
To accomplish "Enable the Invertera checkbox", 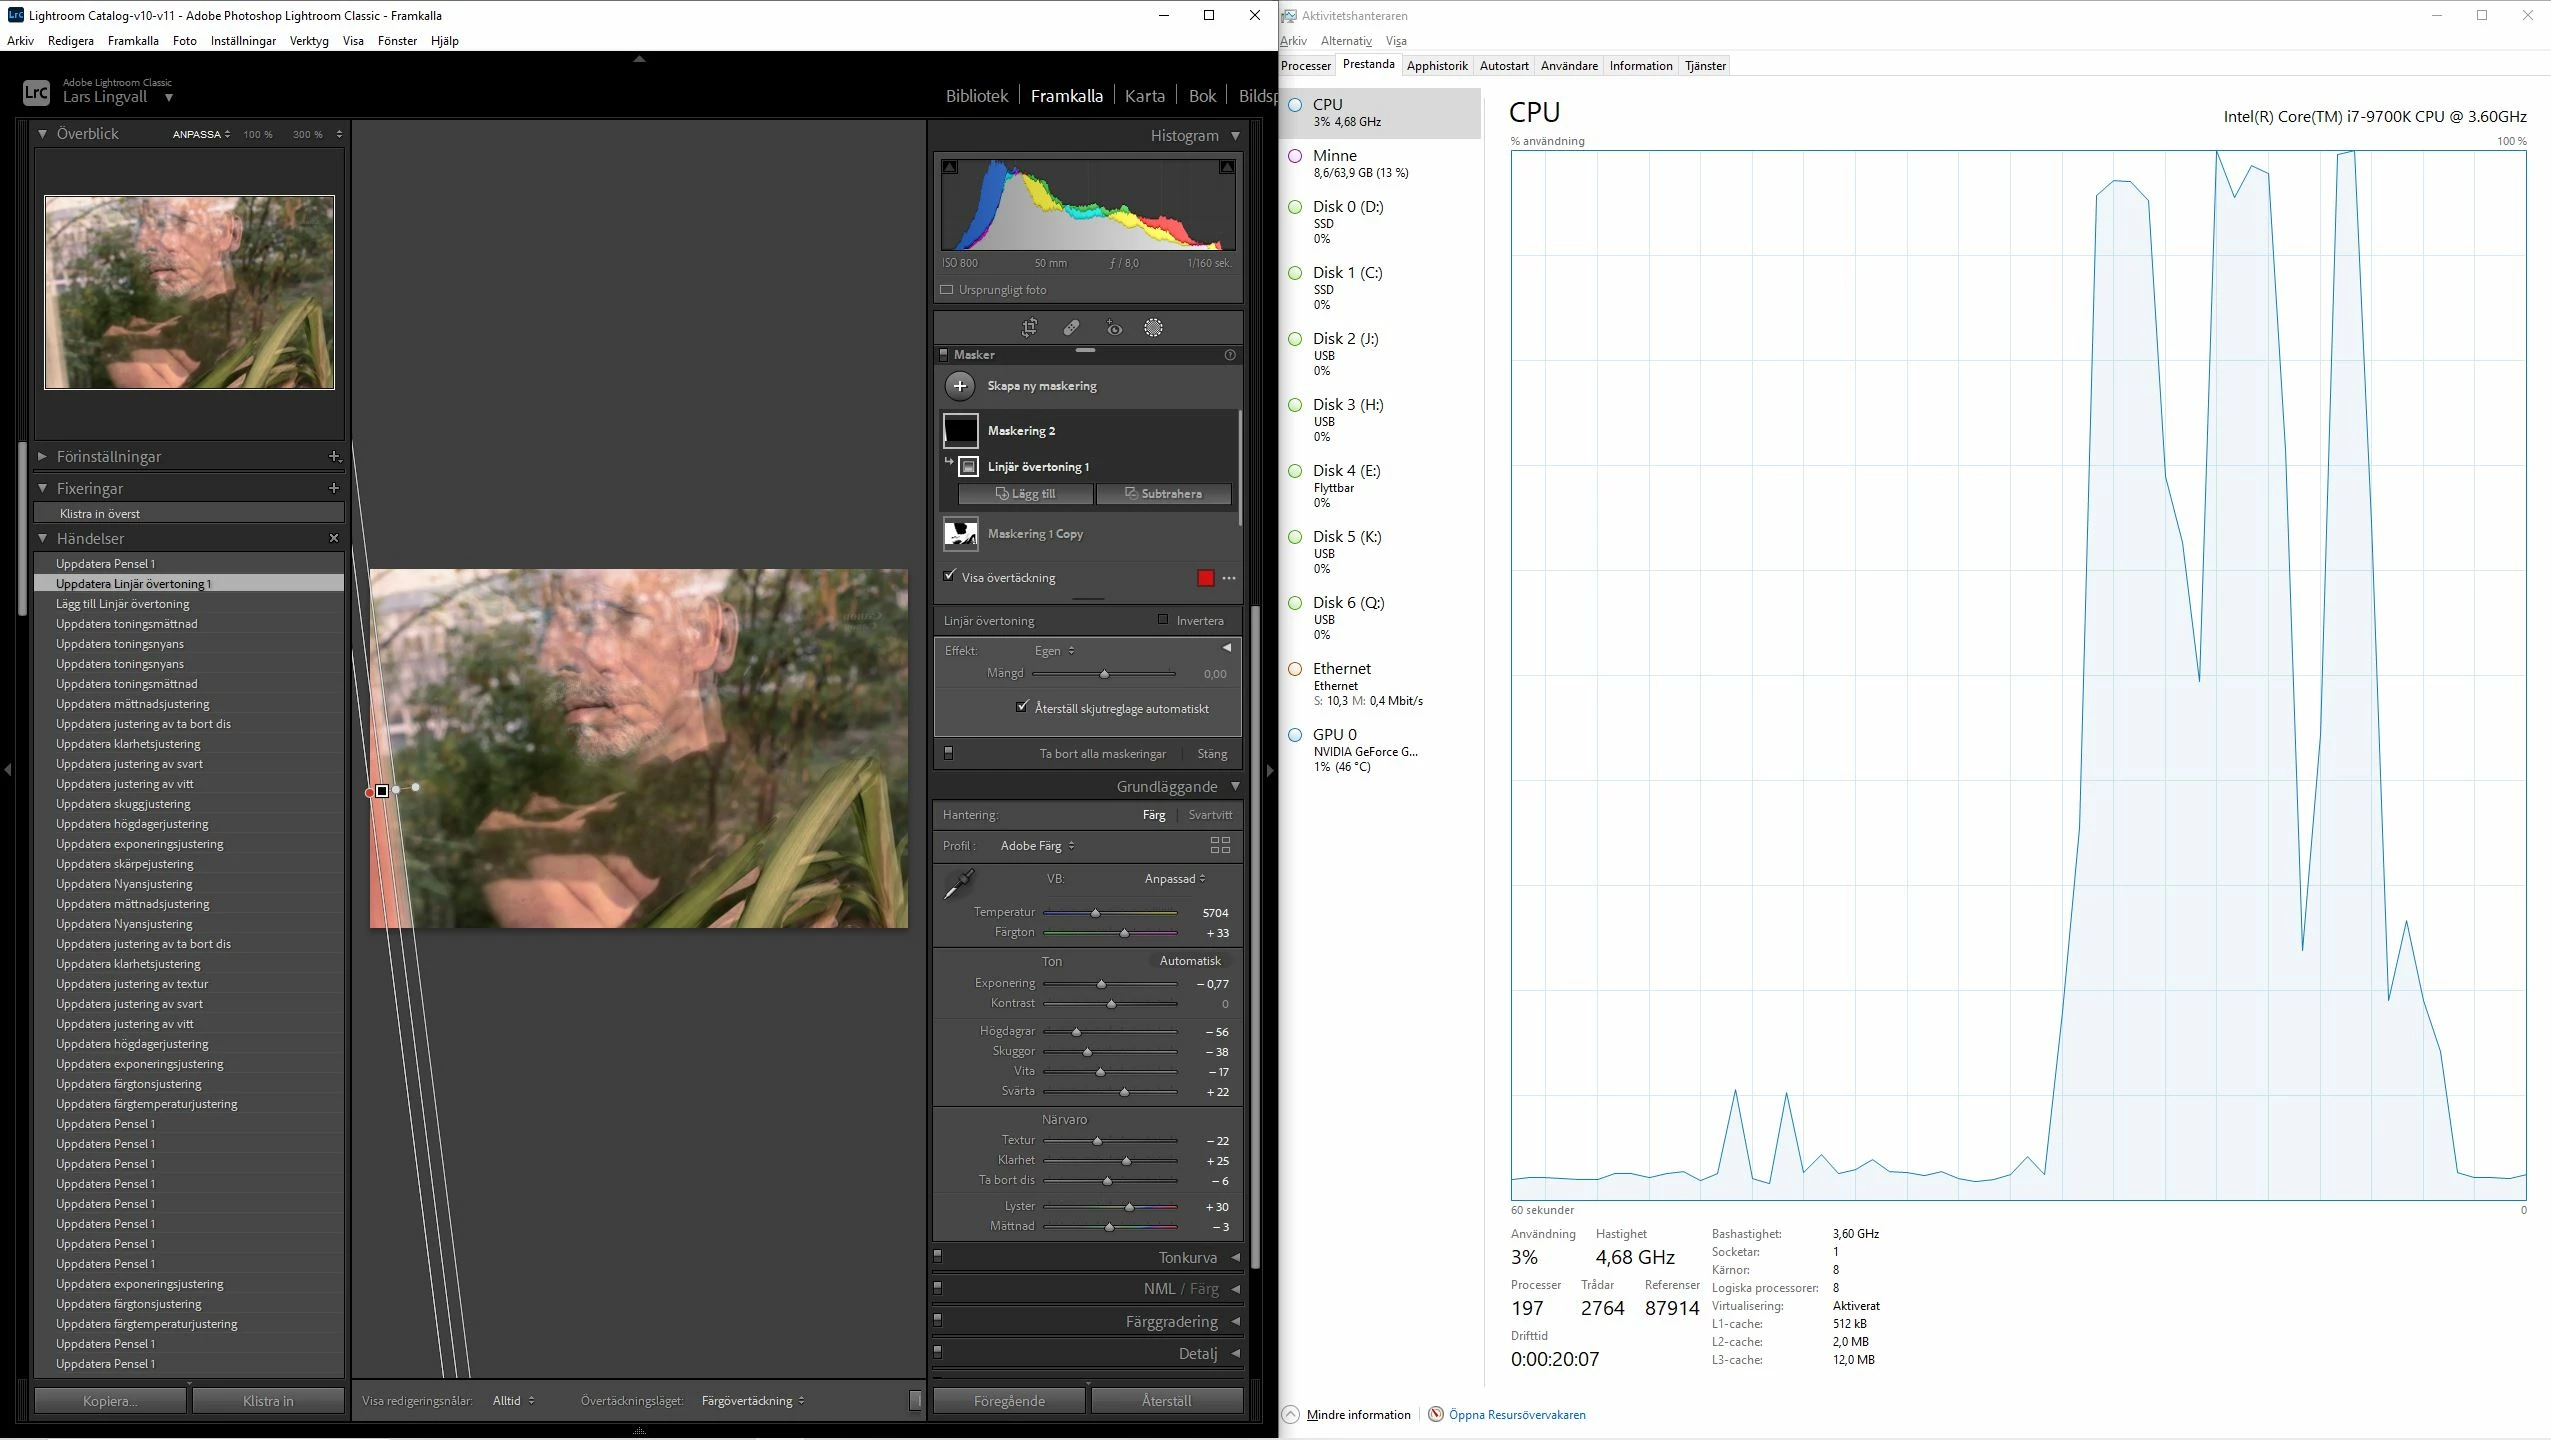I will click(x=1162, y=620).
